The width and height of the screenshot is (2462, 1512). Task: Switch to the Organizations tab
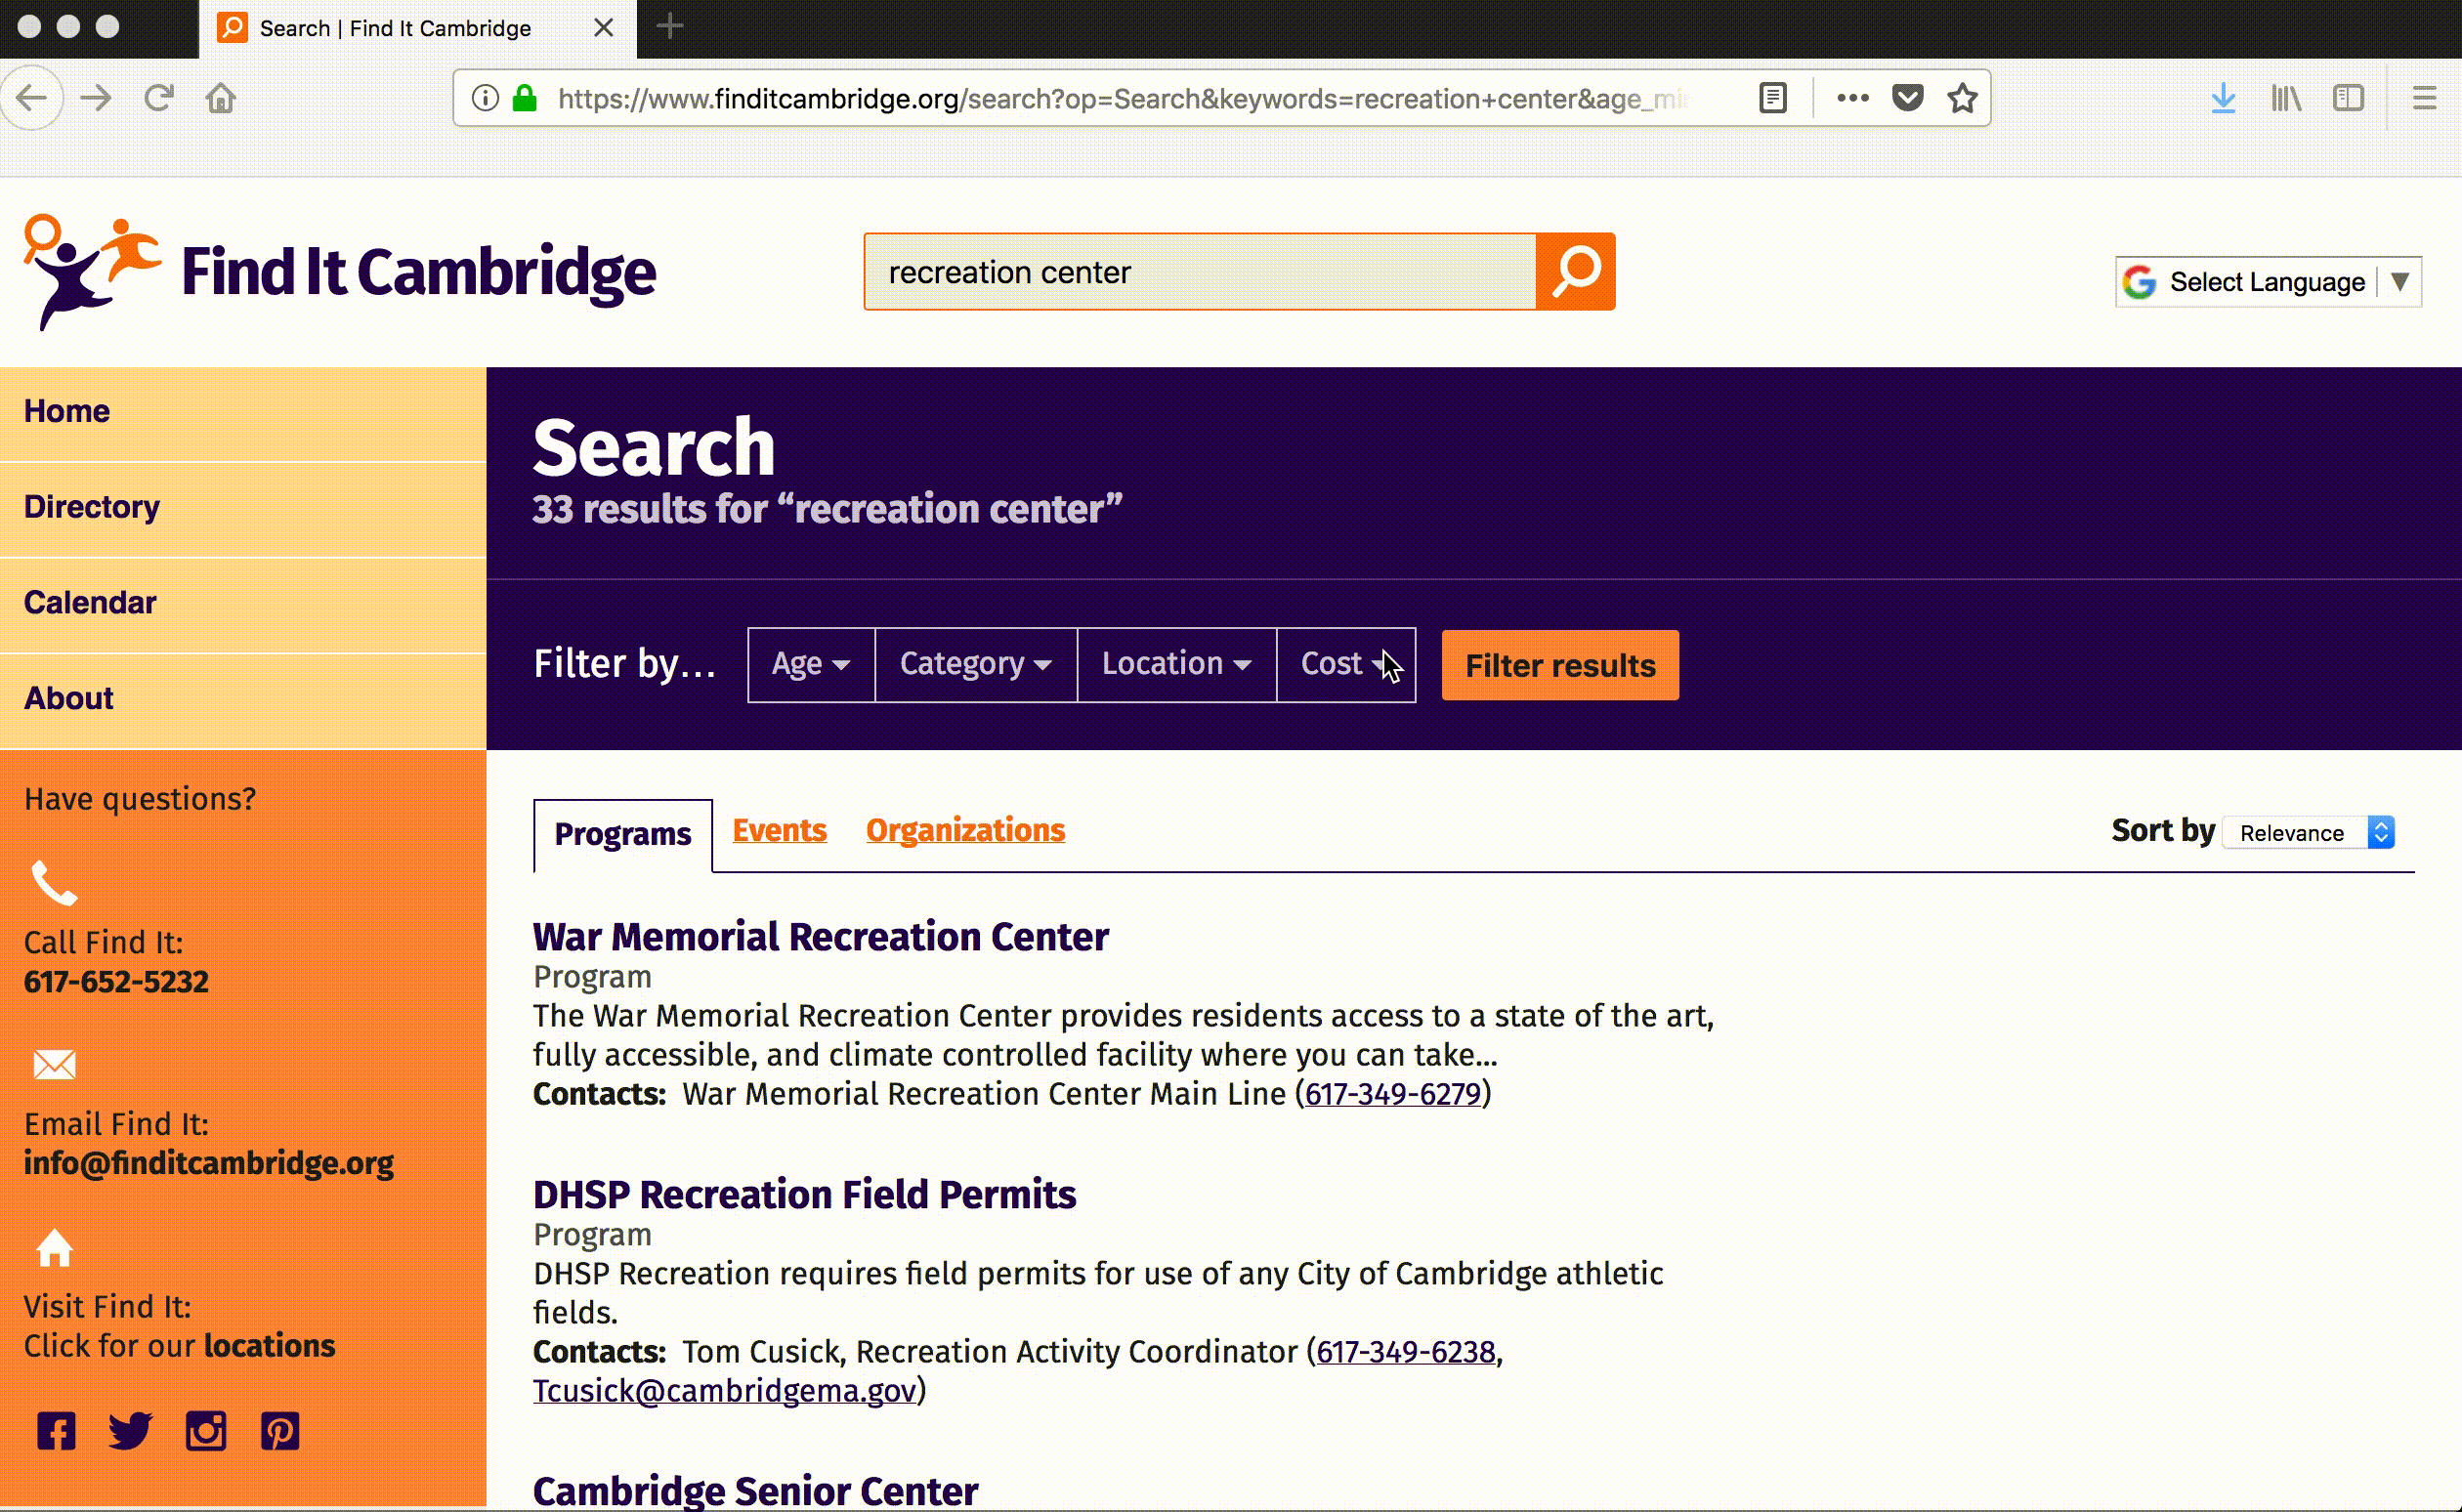pyautogui.click(x=965, y=830)
